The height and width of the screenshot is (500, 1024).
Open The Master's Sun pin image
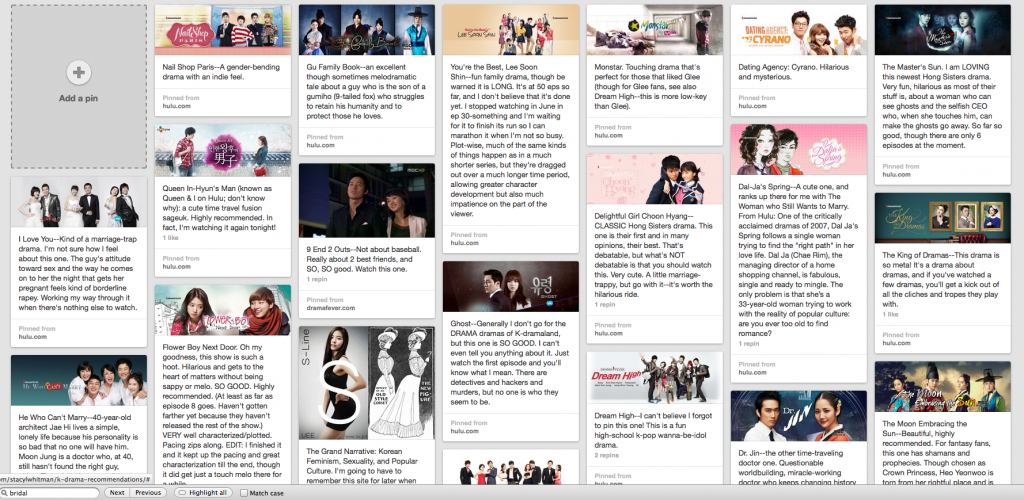(x=942, y=30)
